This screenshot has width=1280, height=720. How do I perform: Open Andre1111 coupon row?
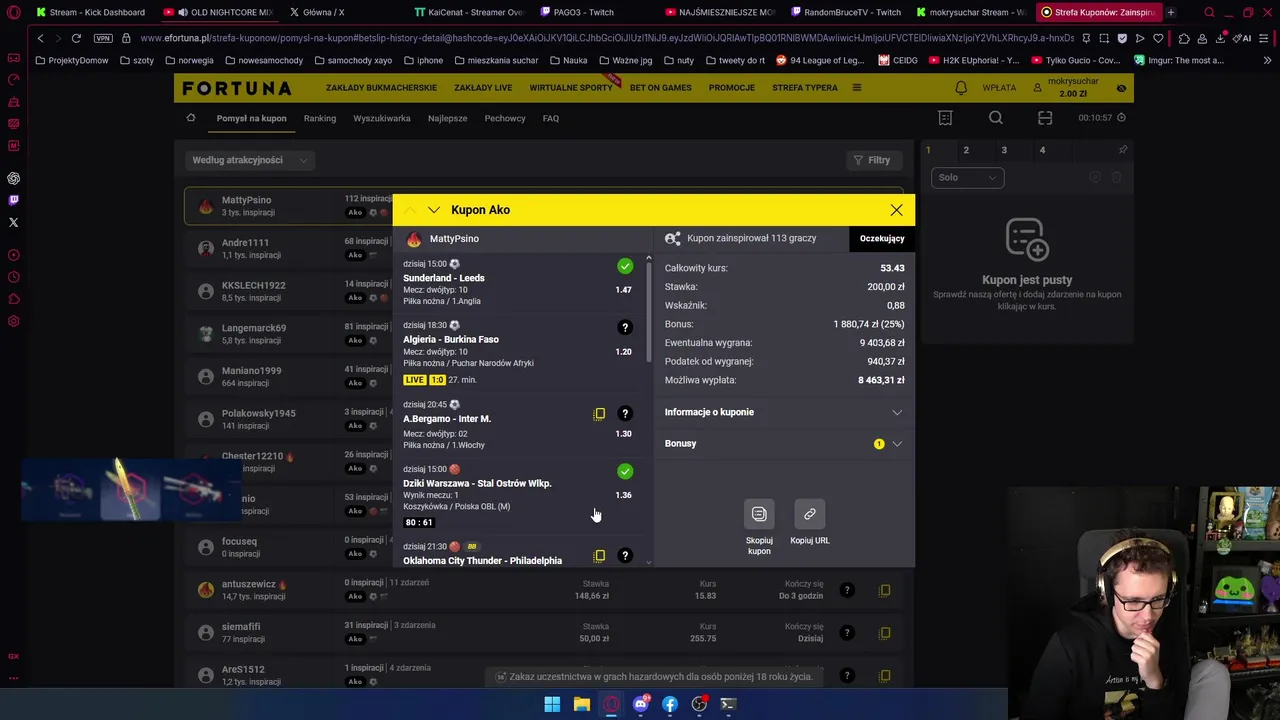tap(290, 248)
